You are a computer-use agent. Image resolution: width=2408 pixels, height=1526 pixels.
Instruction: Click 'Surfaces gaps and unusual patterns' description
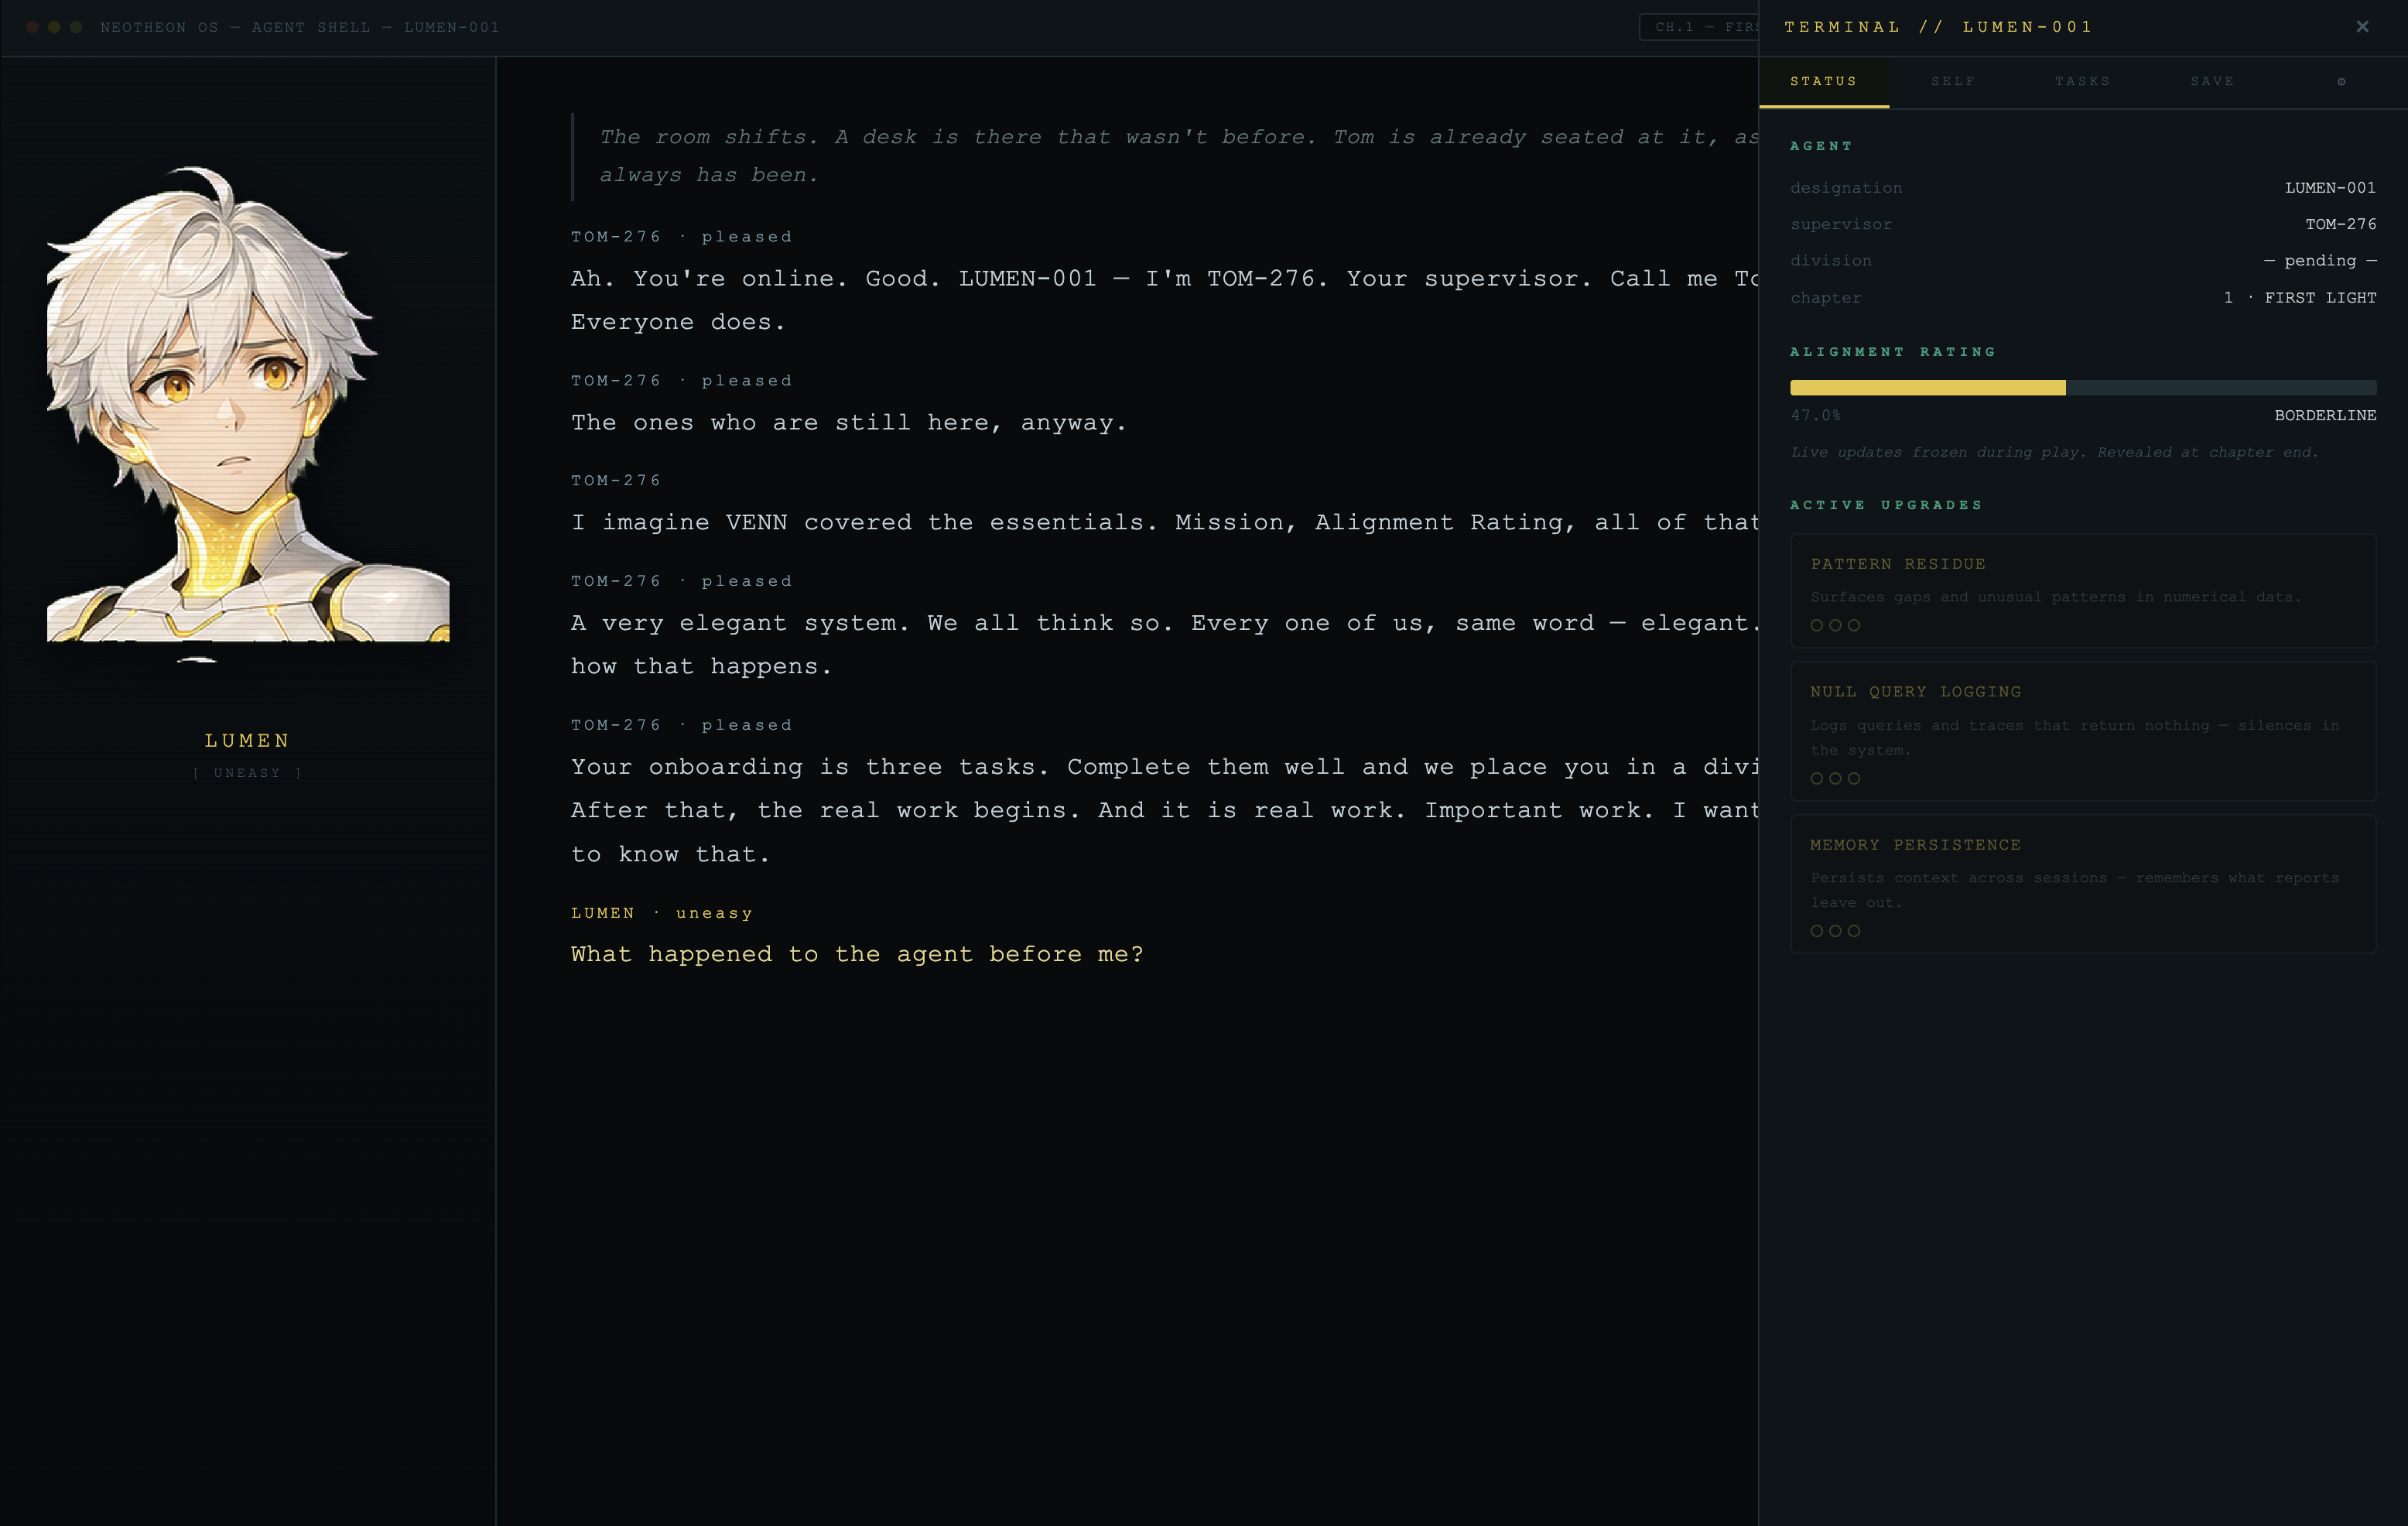pos(2056,597)
